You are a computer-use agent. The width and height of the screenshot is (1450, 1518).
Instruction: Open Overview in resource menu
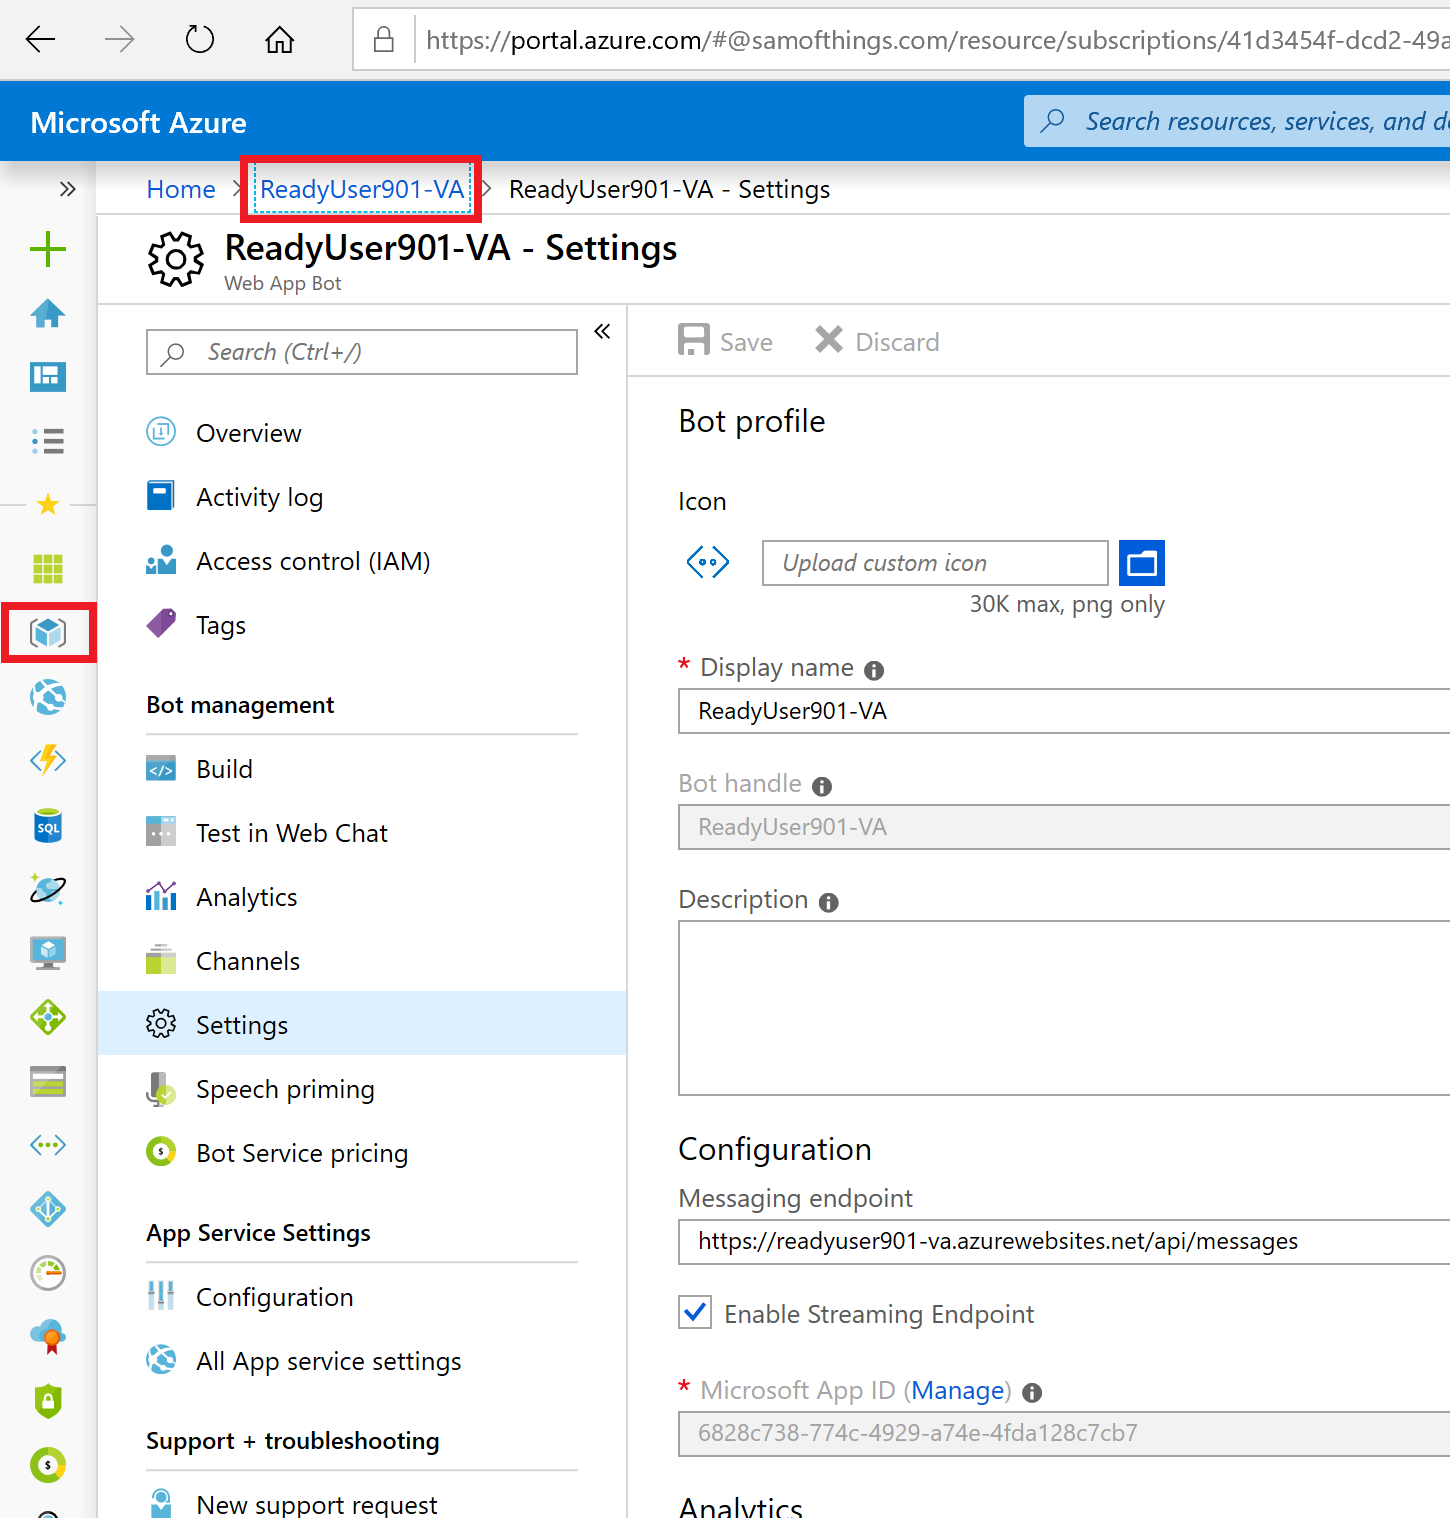click(362, 433)
